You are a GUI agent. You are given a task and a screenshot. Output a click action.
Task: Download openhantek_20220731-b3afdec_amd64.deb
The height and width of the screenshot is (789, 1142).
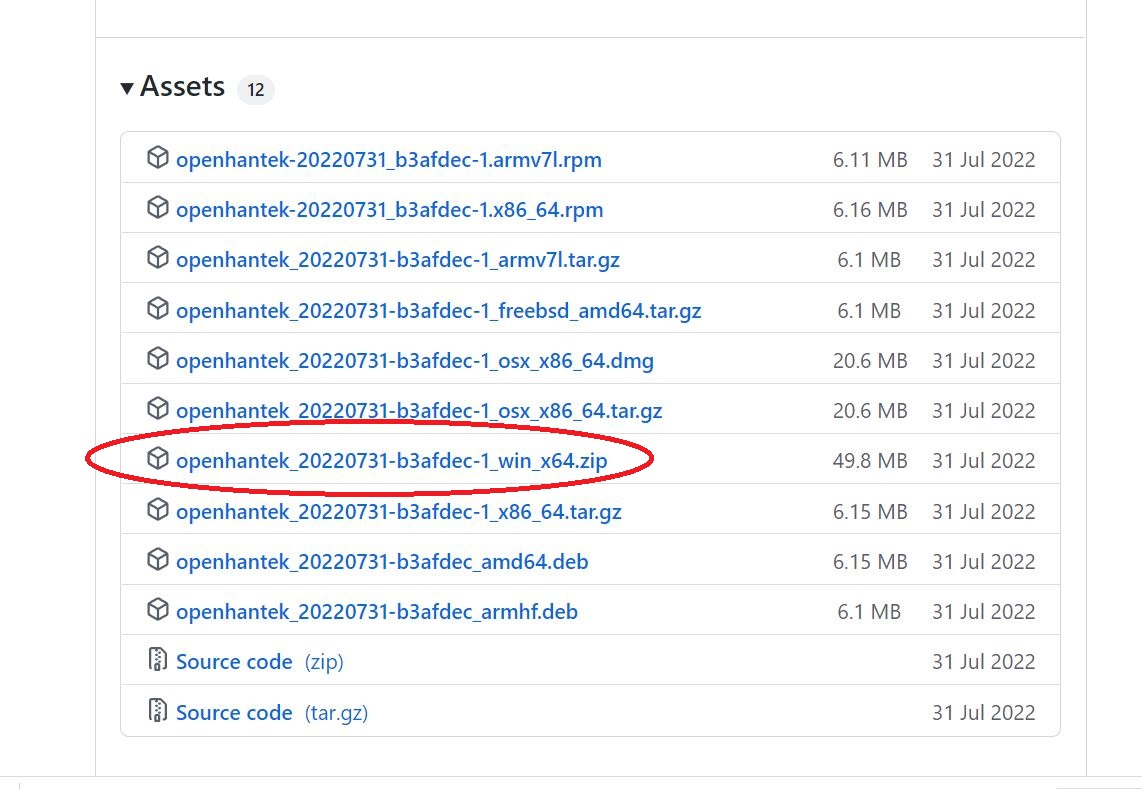382,562
